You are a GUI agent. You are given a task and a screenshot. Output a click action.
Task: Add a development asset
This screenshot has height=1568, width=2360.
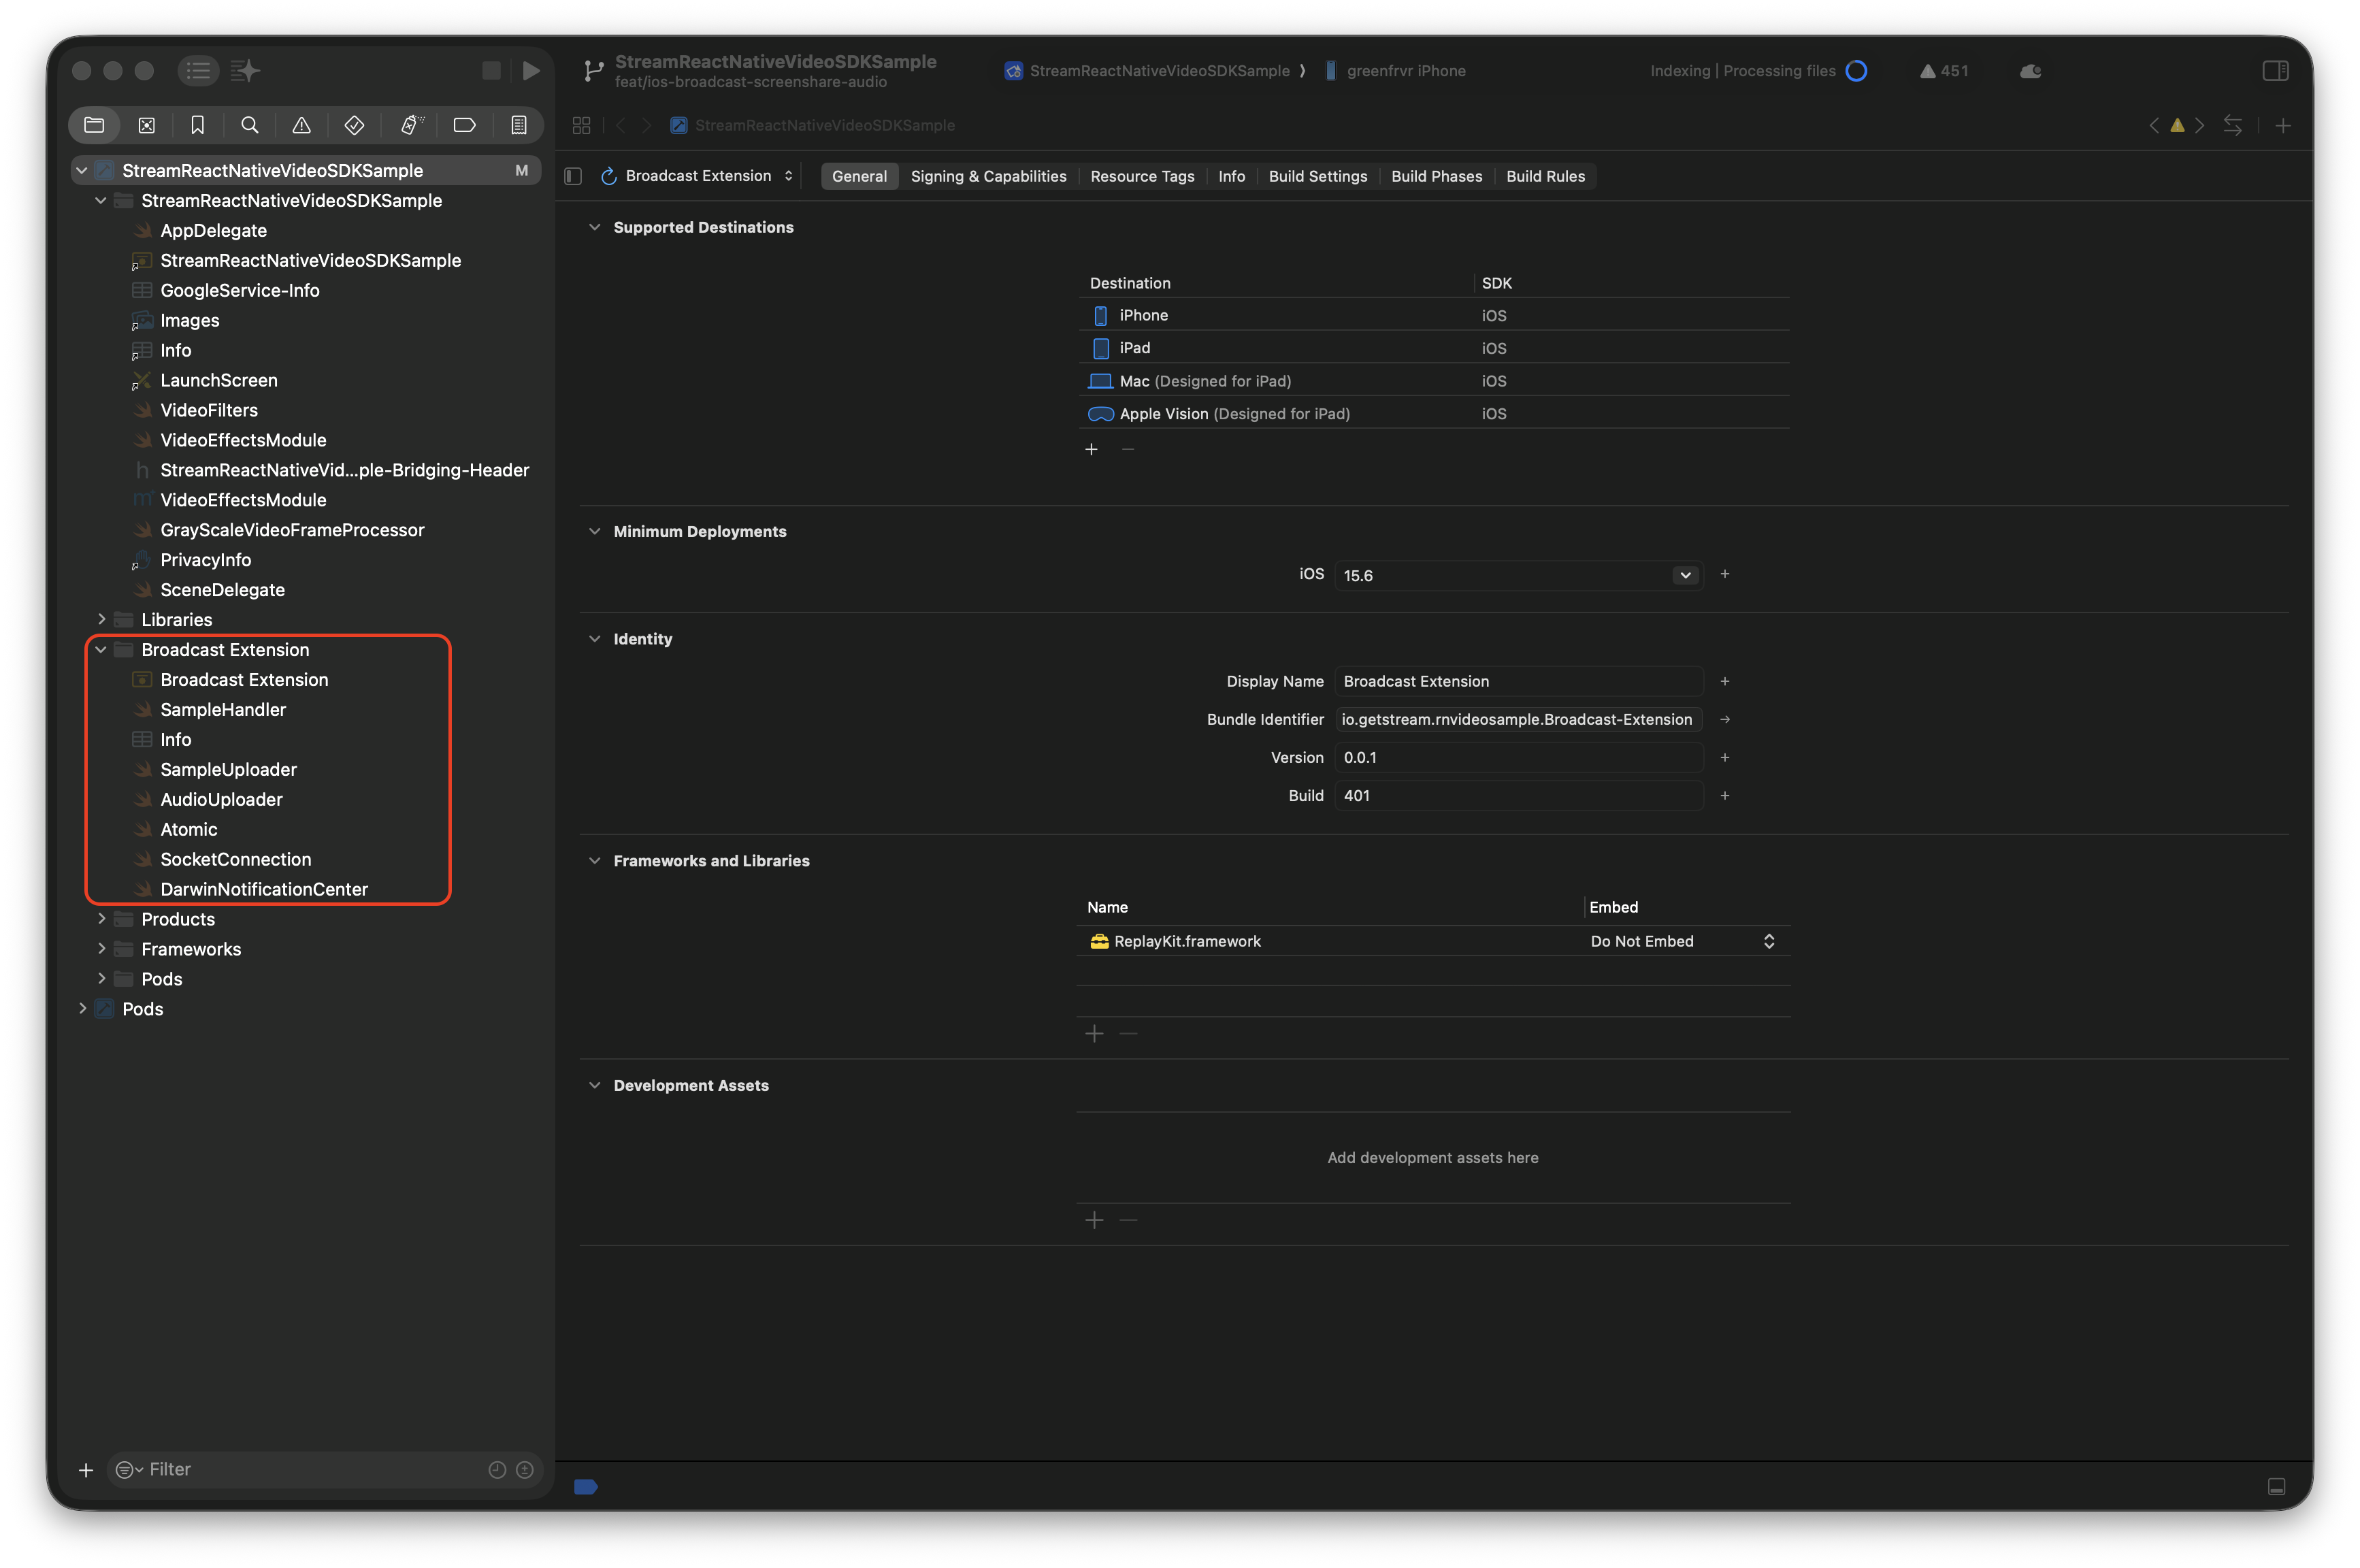[x=1094, y=1220]
